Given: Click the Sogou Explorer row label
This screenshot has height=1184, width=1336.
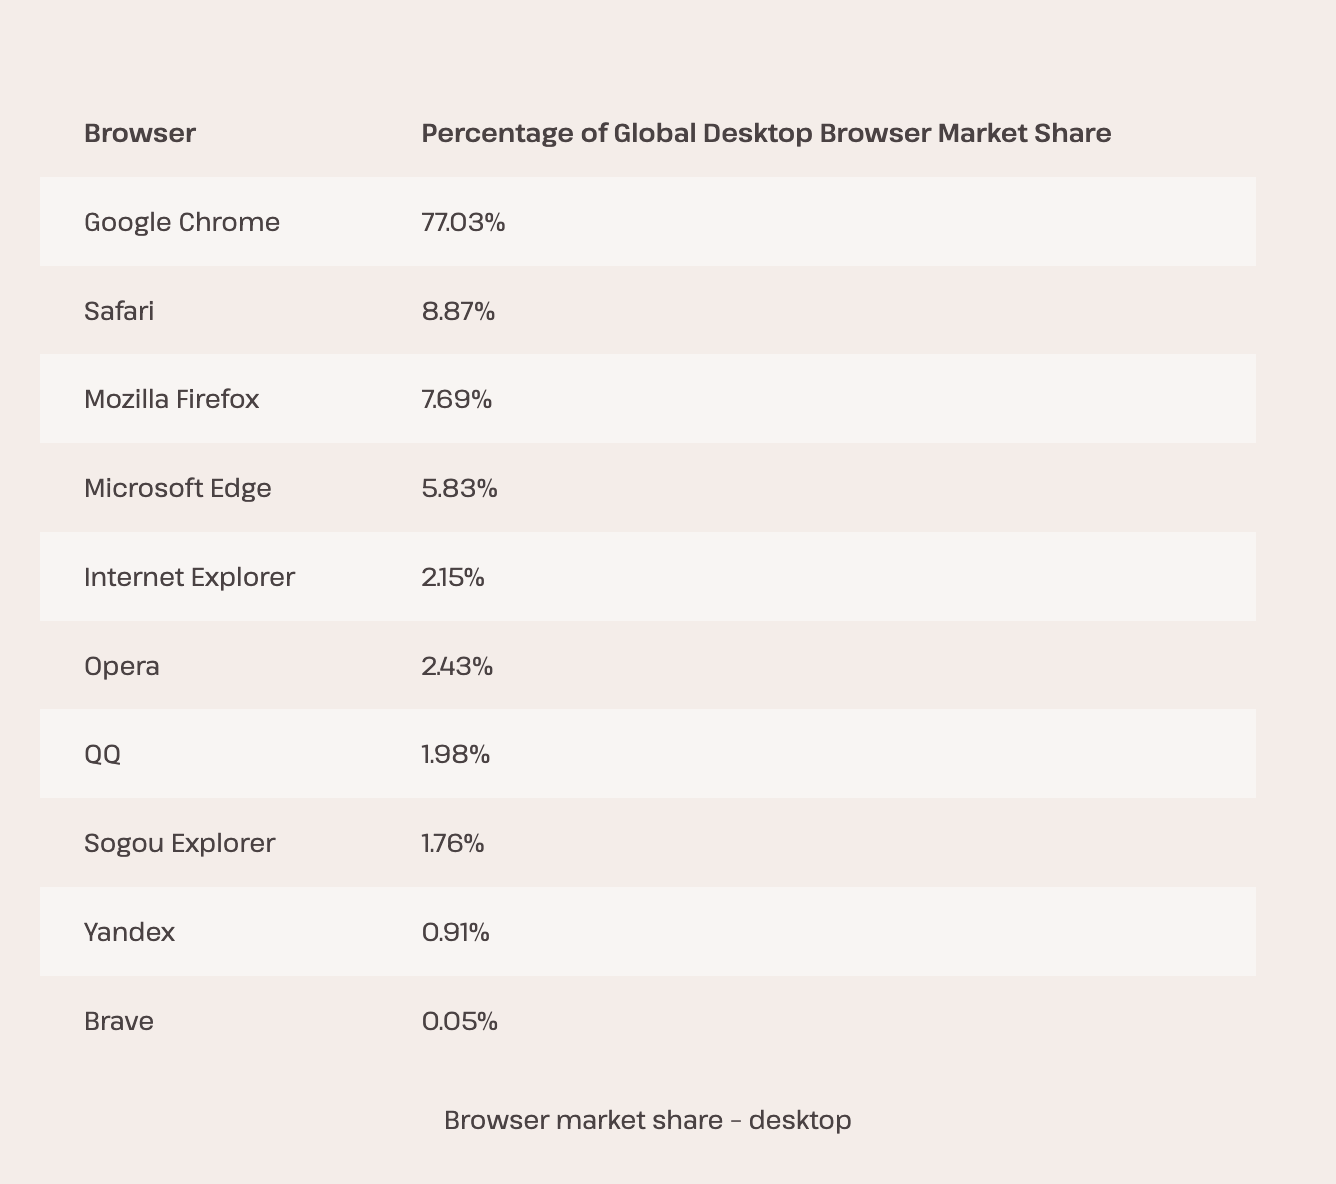Looking at the screenshot, I should point(179,843).
